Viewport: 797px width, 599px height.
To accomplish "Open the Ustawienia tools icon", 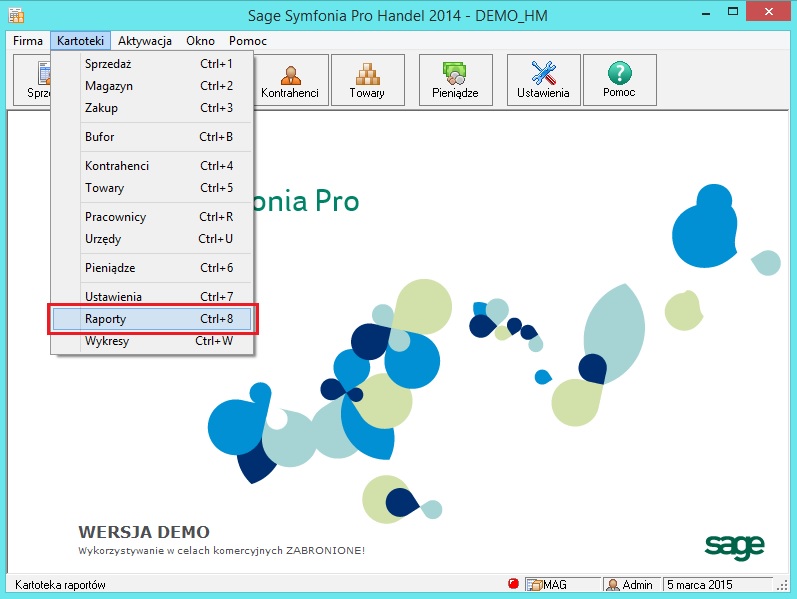I will pyautogui.click(x=543, y=73).
